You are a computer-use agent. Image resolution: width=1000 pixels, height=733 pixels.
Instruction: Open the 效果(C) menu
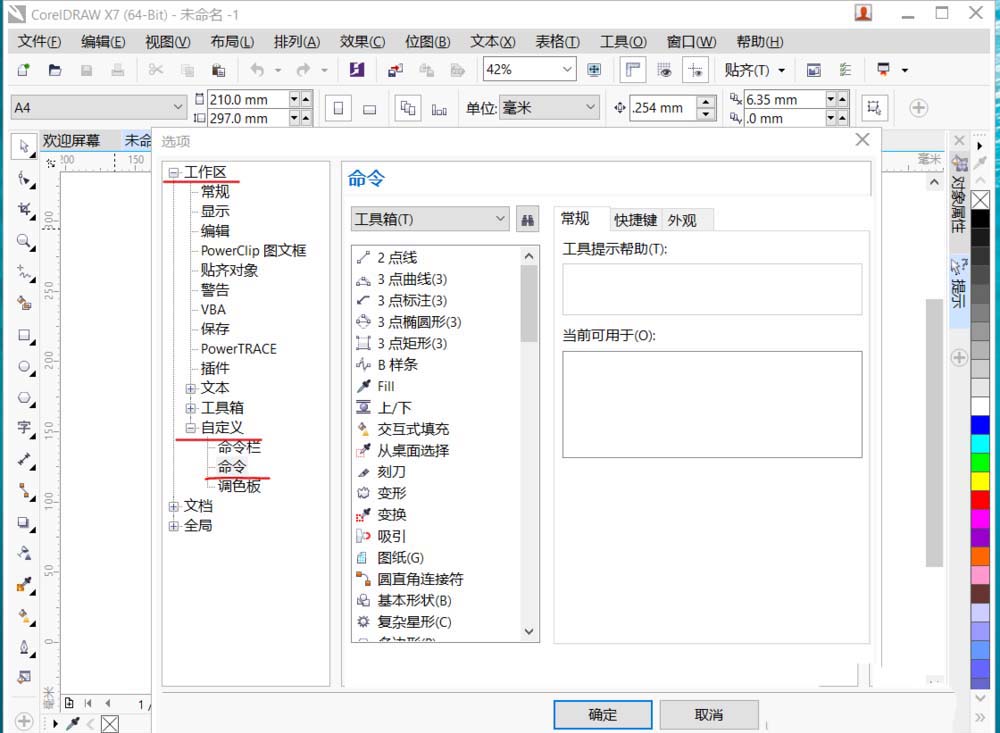[362, 41]
